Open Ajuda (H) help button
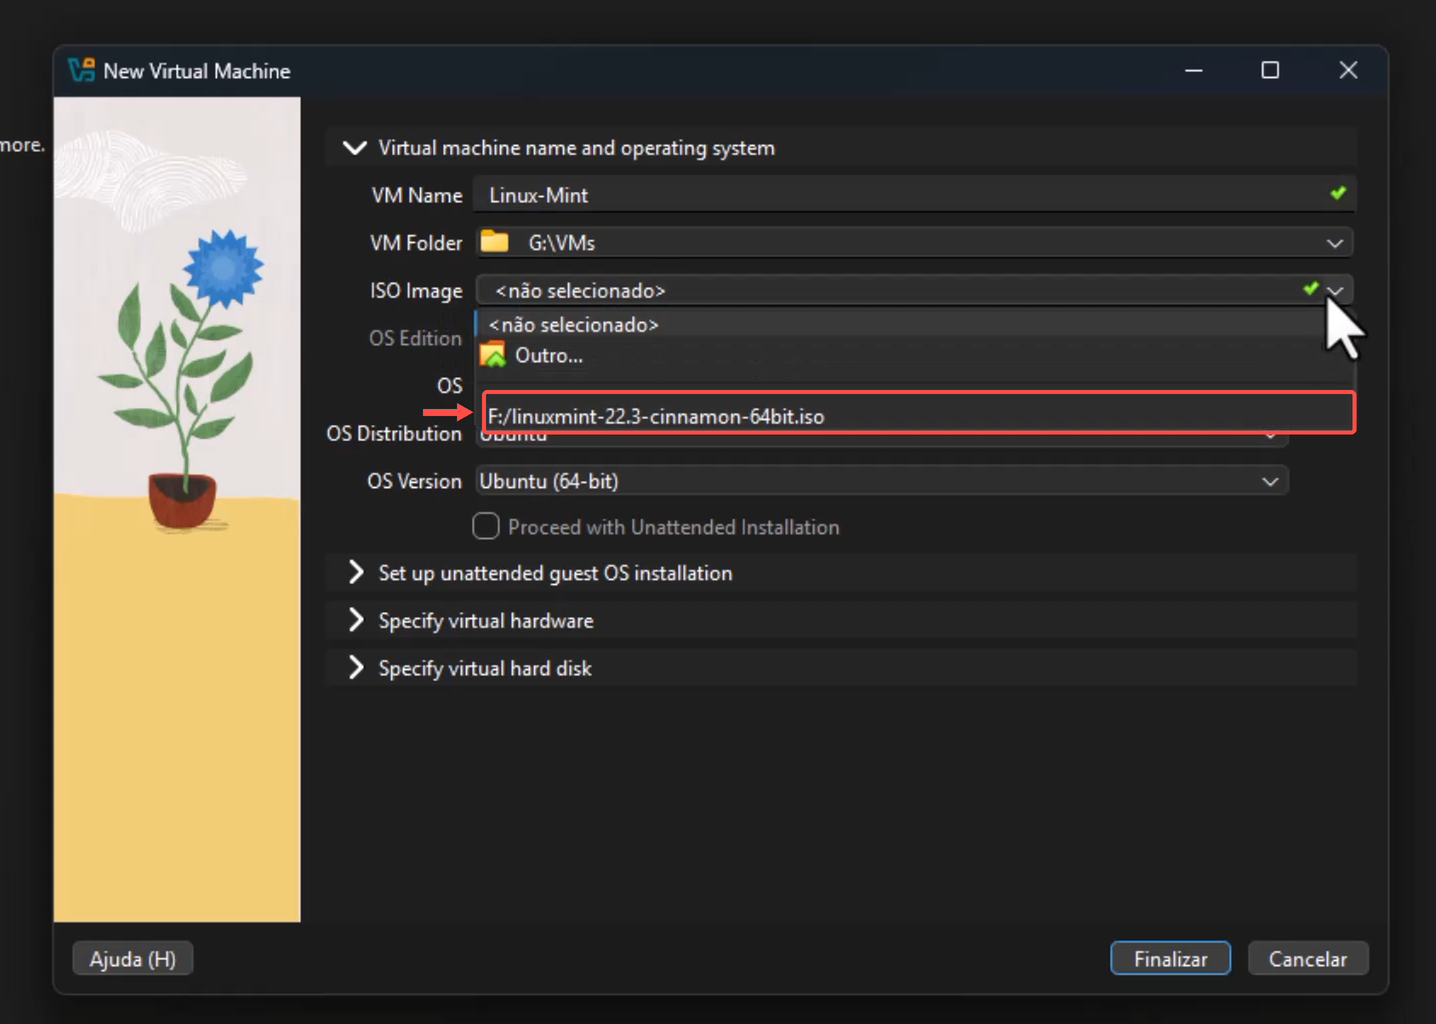This screenshot has height=1024, width=1436. tap(132, 958)
